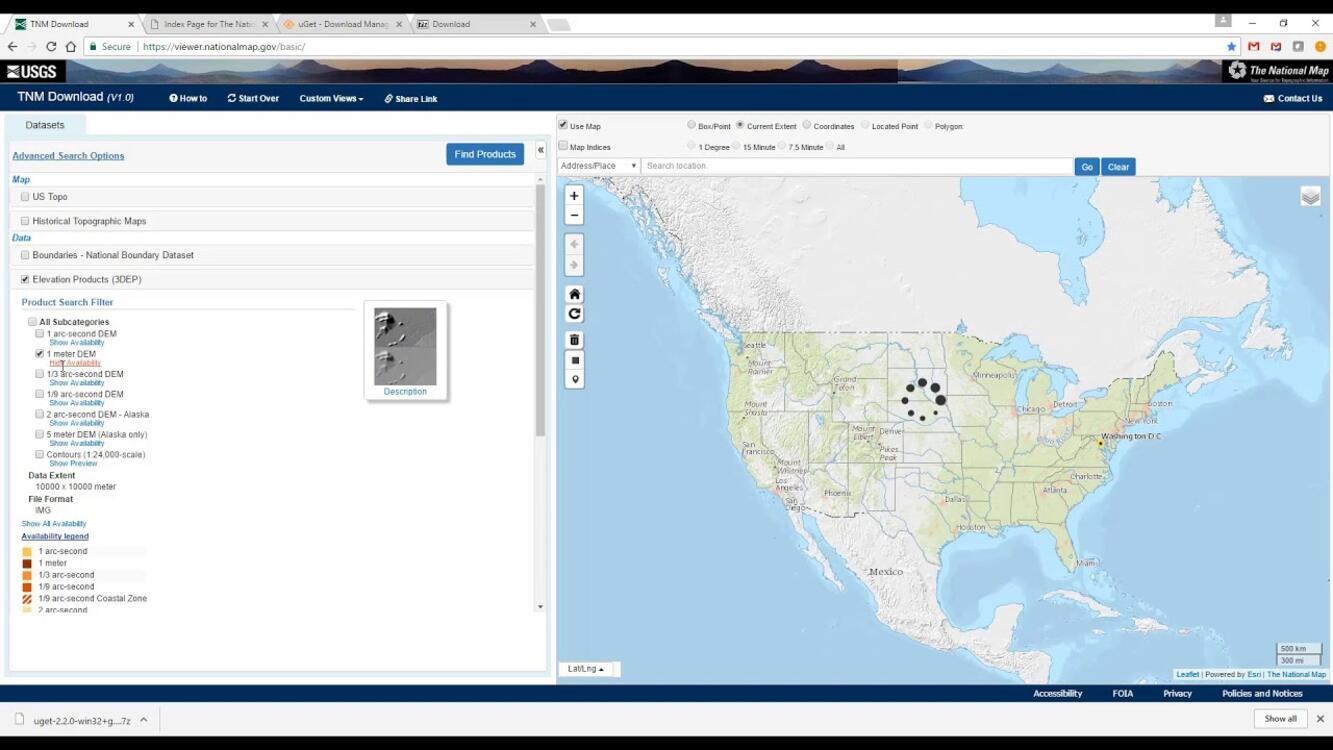Viewport: 1333px width, 750px height.
Task: Zoom in on the map
Action: coord(574,196)
